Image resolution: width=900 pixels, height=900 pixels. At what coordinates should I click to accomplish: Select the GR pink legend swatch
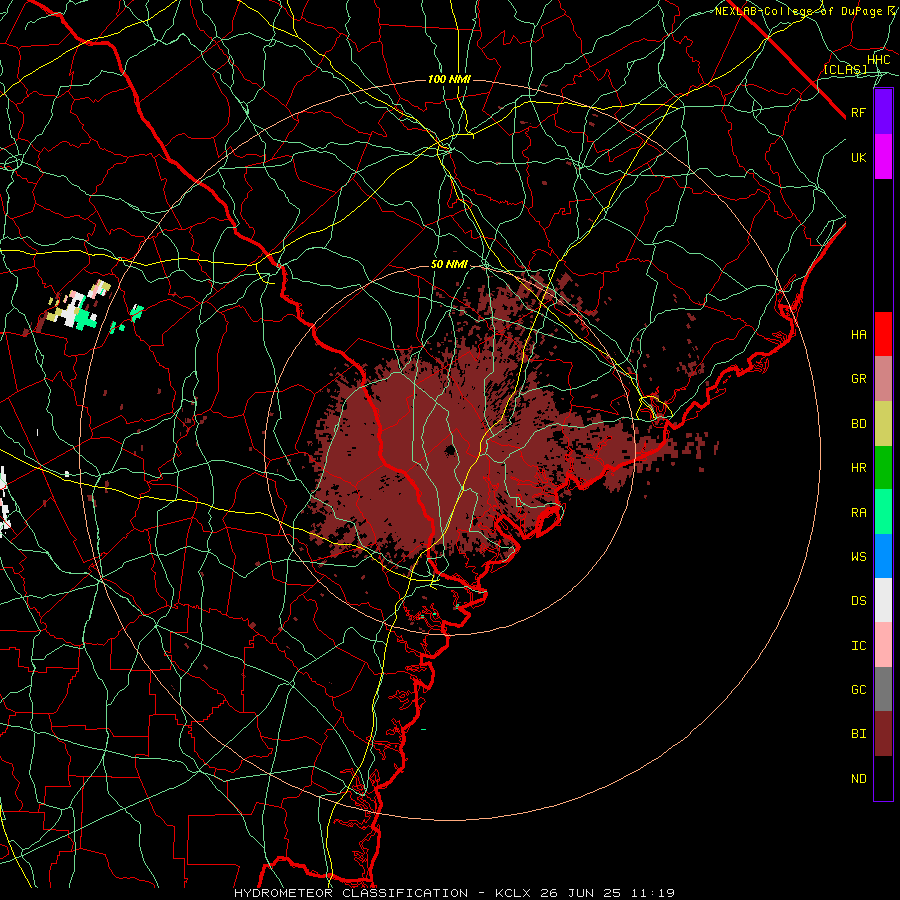click(883, 379)
